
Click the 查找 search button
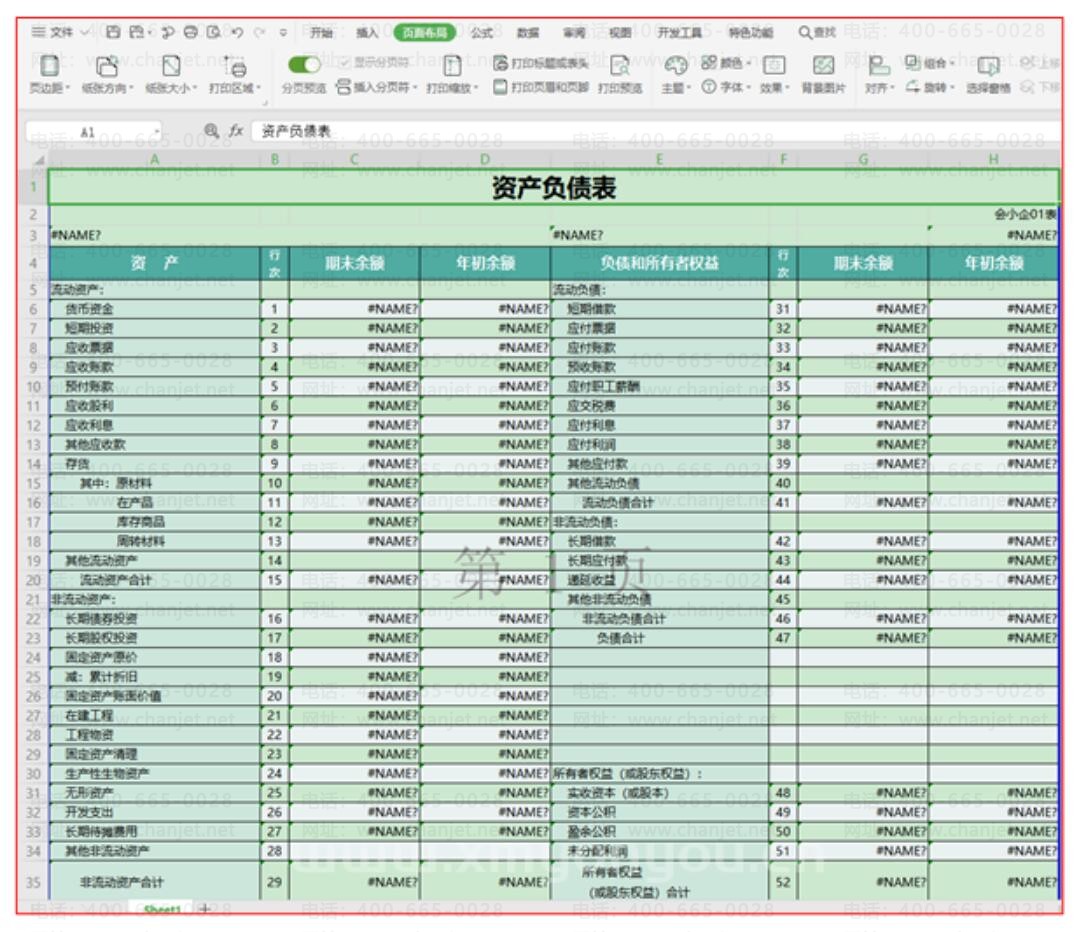(x=818, y=32)
